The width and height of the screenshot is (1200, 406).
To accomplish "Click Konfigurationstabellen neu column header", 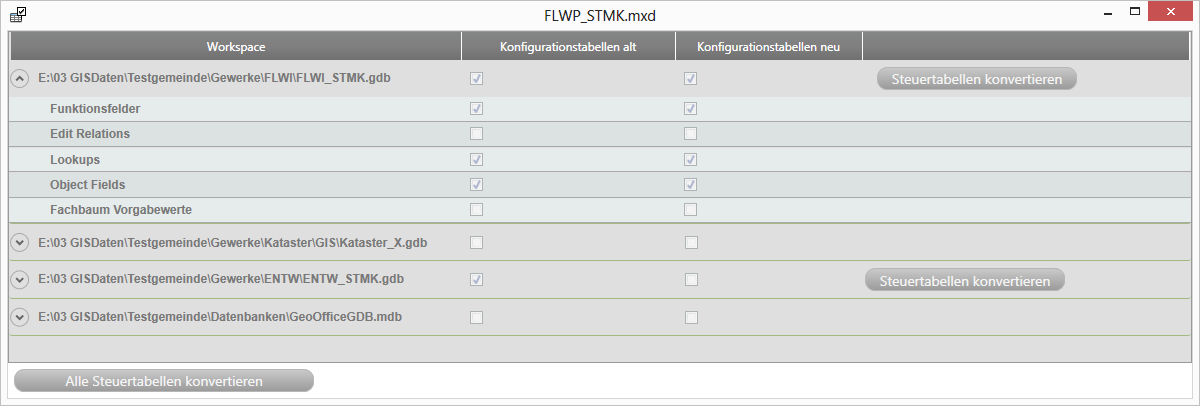I will (768, 47).
